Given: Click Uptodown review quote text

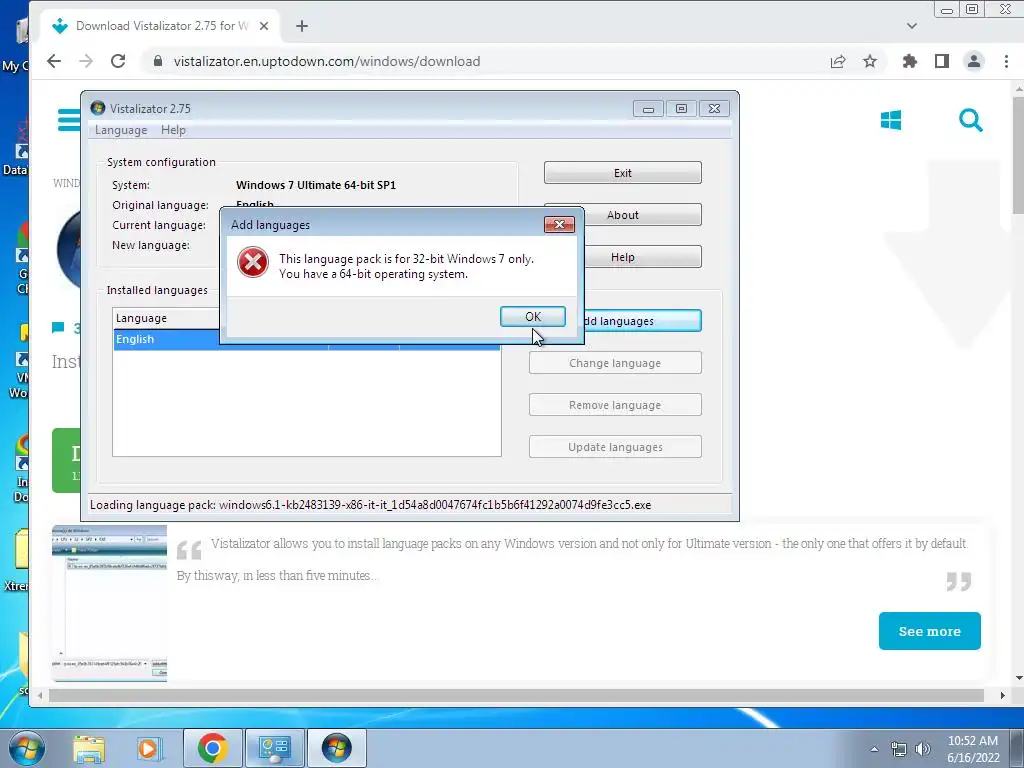Looking at the screenshot, I should (571, 560).
